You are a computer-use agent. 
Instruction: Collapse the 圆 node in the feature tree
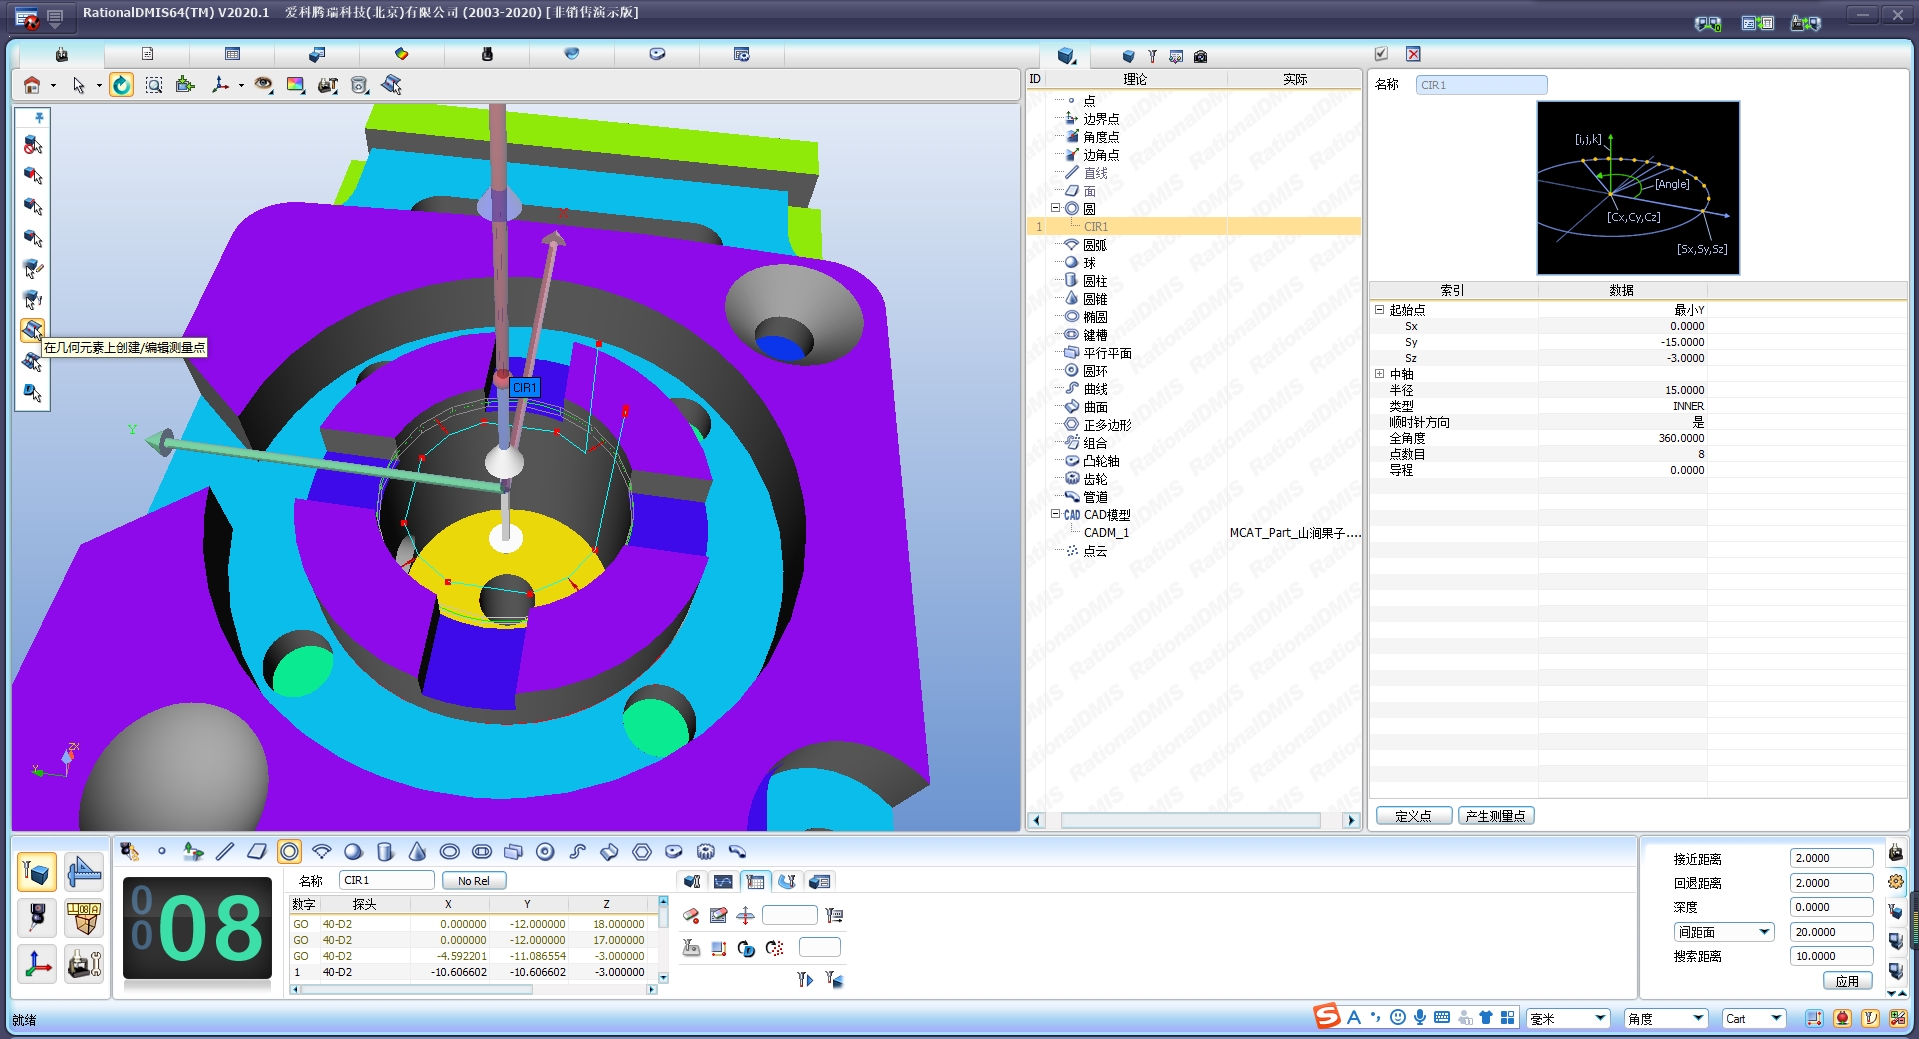[x=1055, y=208]
